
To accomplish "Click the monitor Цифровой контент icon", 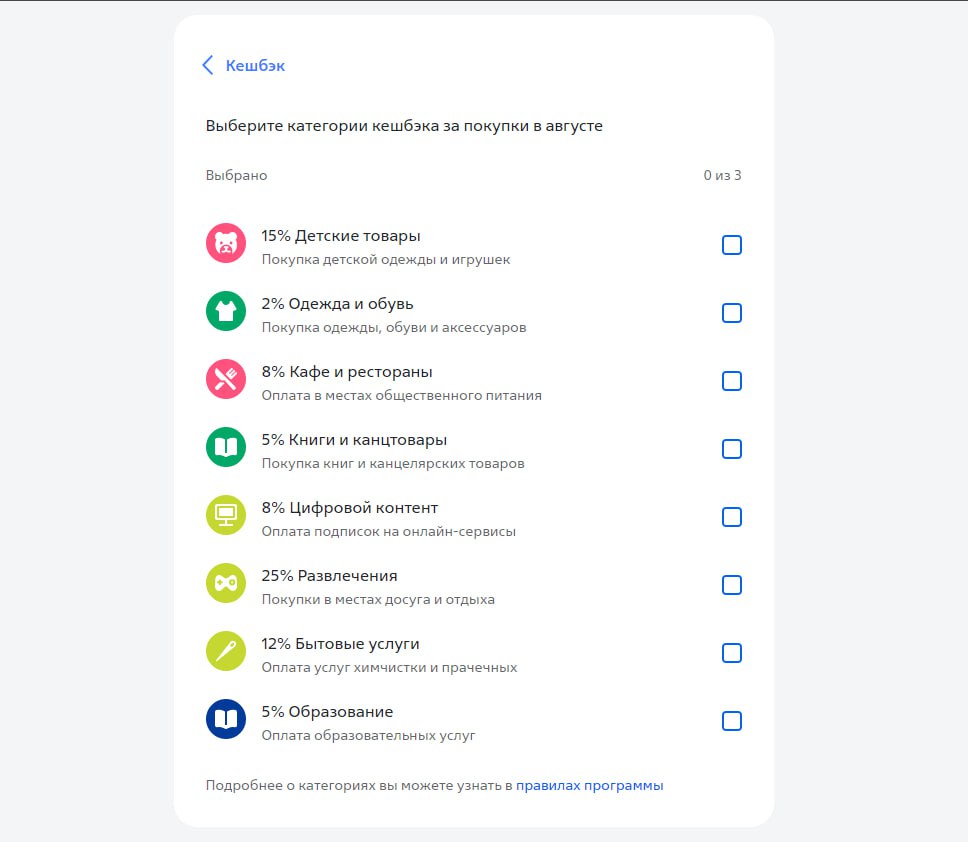I will [226, 515].
